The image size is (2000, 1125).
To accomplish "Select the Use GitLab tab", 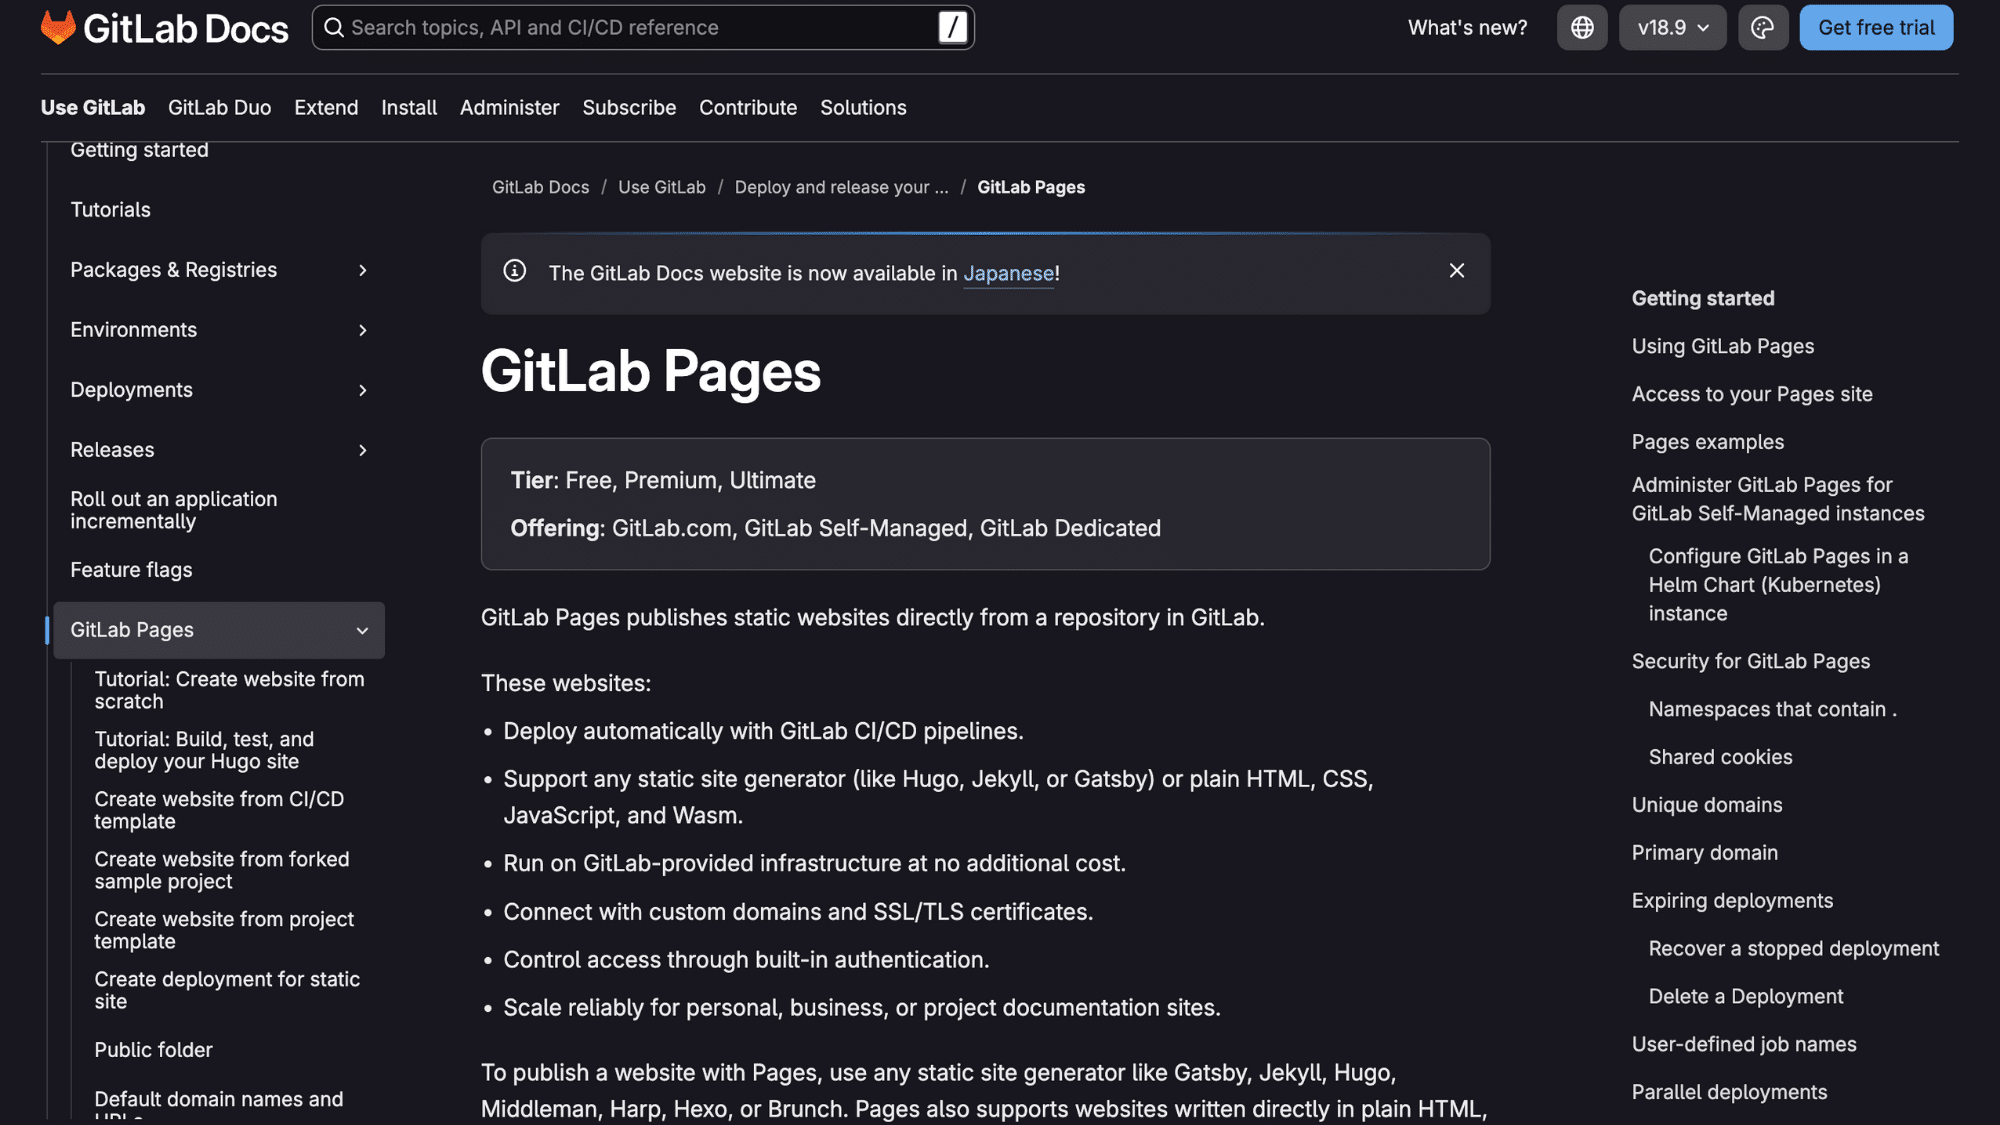I will tap(92, 107).
